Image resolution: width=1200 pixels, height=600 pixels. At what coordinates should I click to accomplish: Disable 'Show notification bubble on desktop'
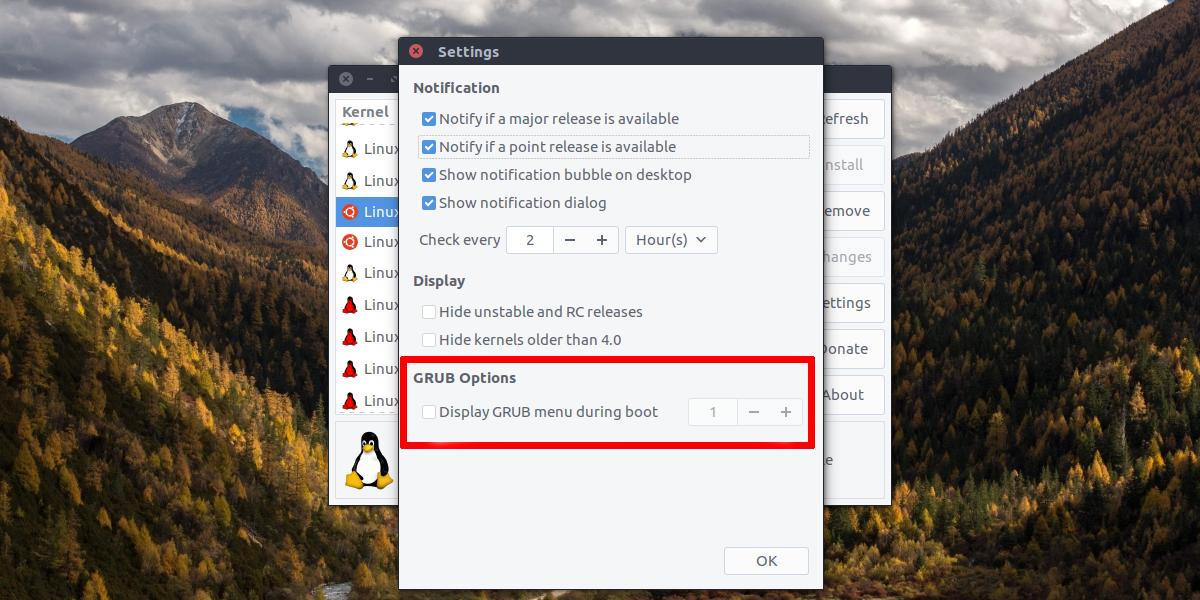429,175
